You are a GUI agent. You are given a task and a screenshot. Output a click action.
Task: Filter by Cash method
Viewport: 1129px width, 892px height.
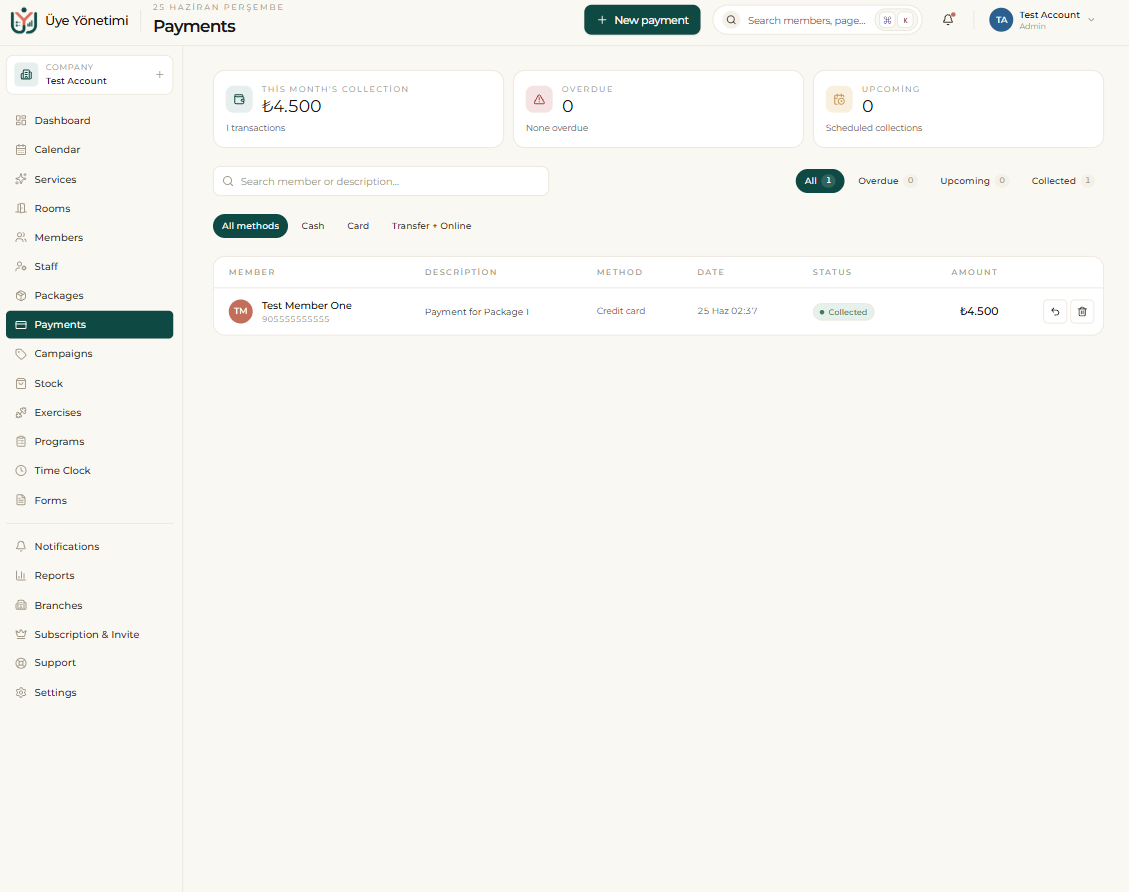click(312, 226)
